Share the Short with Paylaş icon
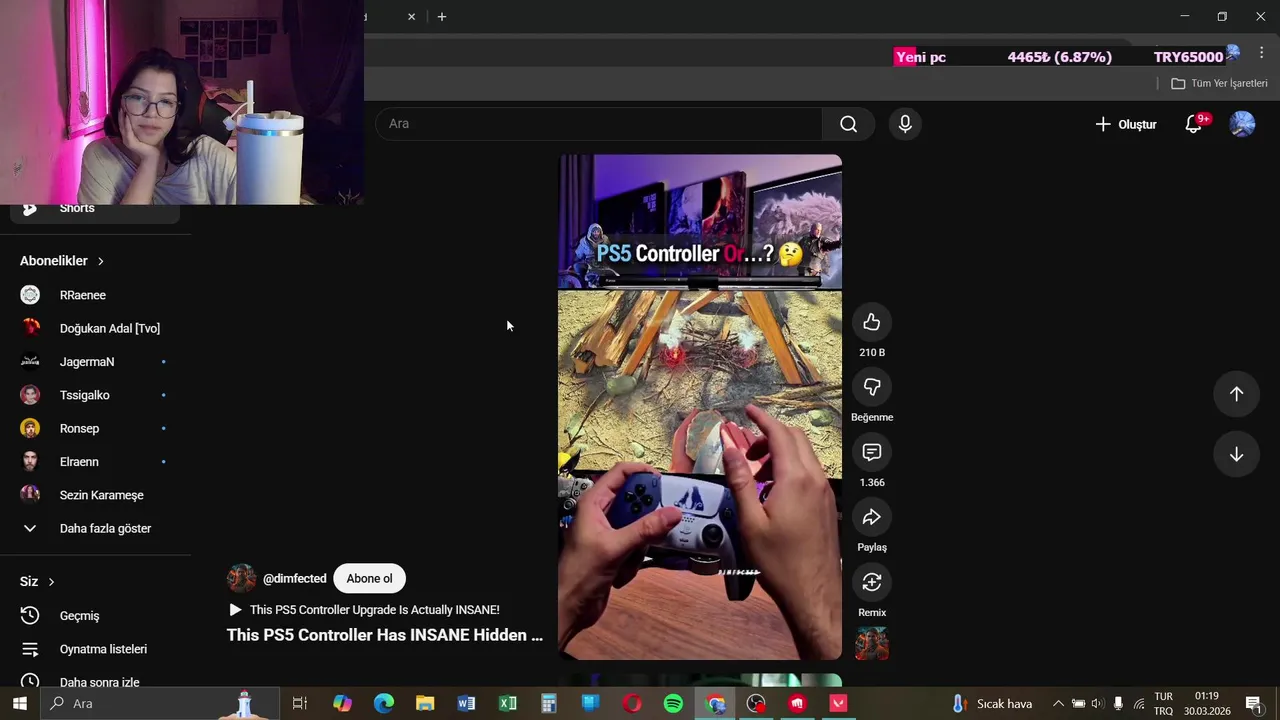The width and height of the screenshot is (1280, 720). (x=872, y=517)
